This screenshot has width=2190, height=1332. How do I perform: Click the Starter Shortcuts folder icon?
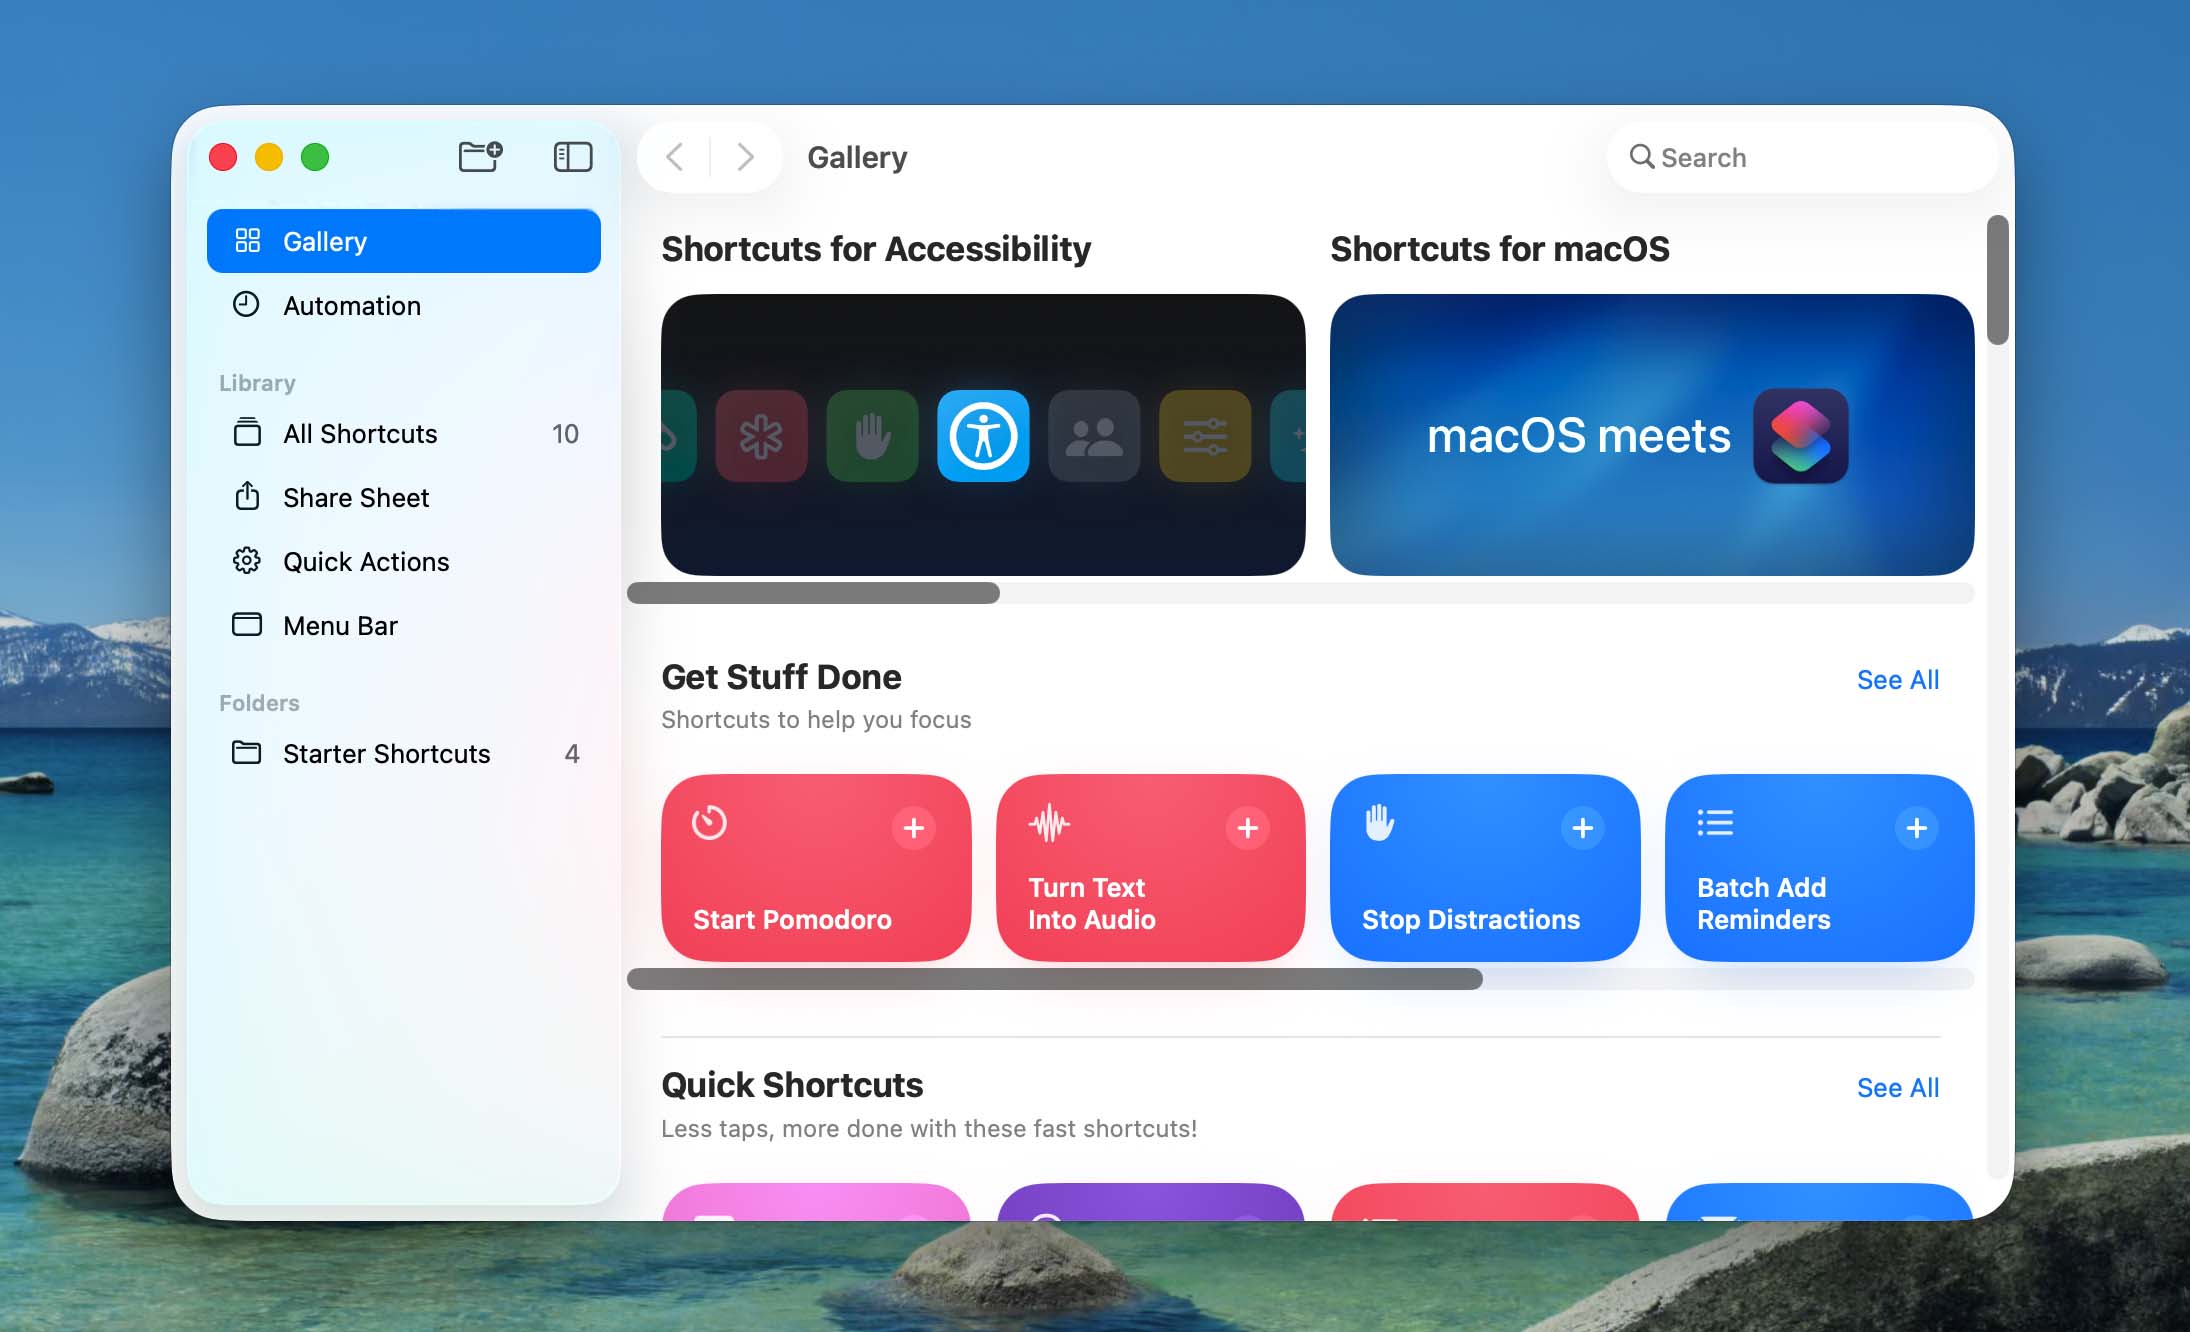246,752
